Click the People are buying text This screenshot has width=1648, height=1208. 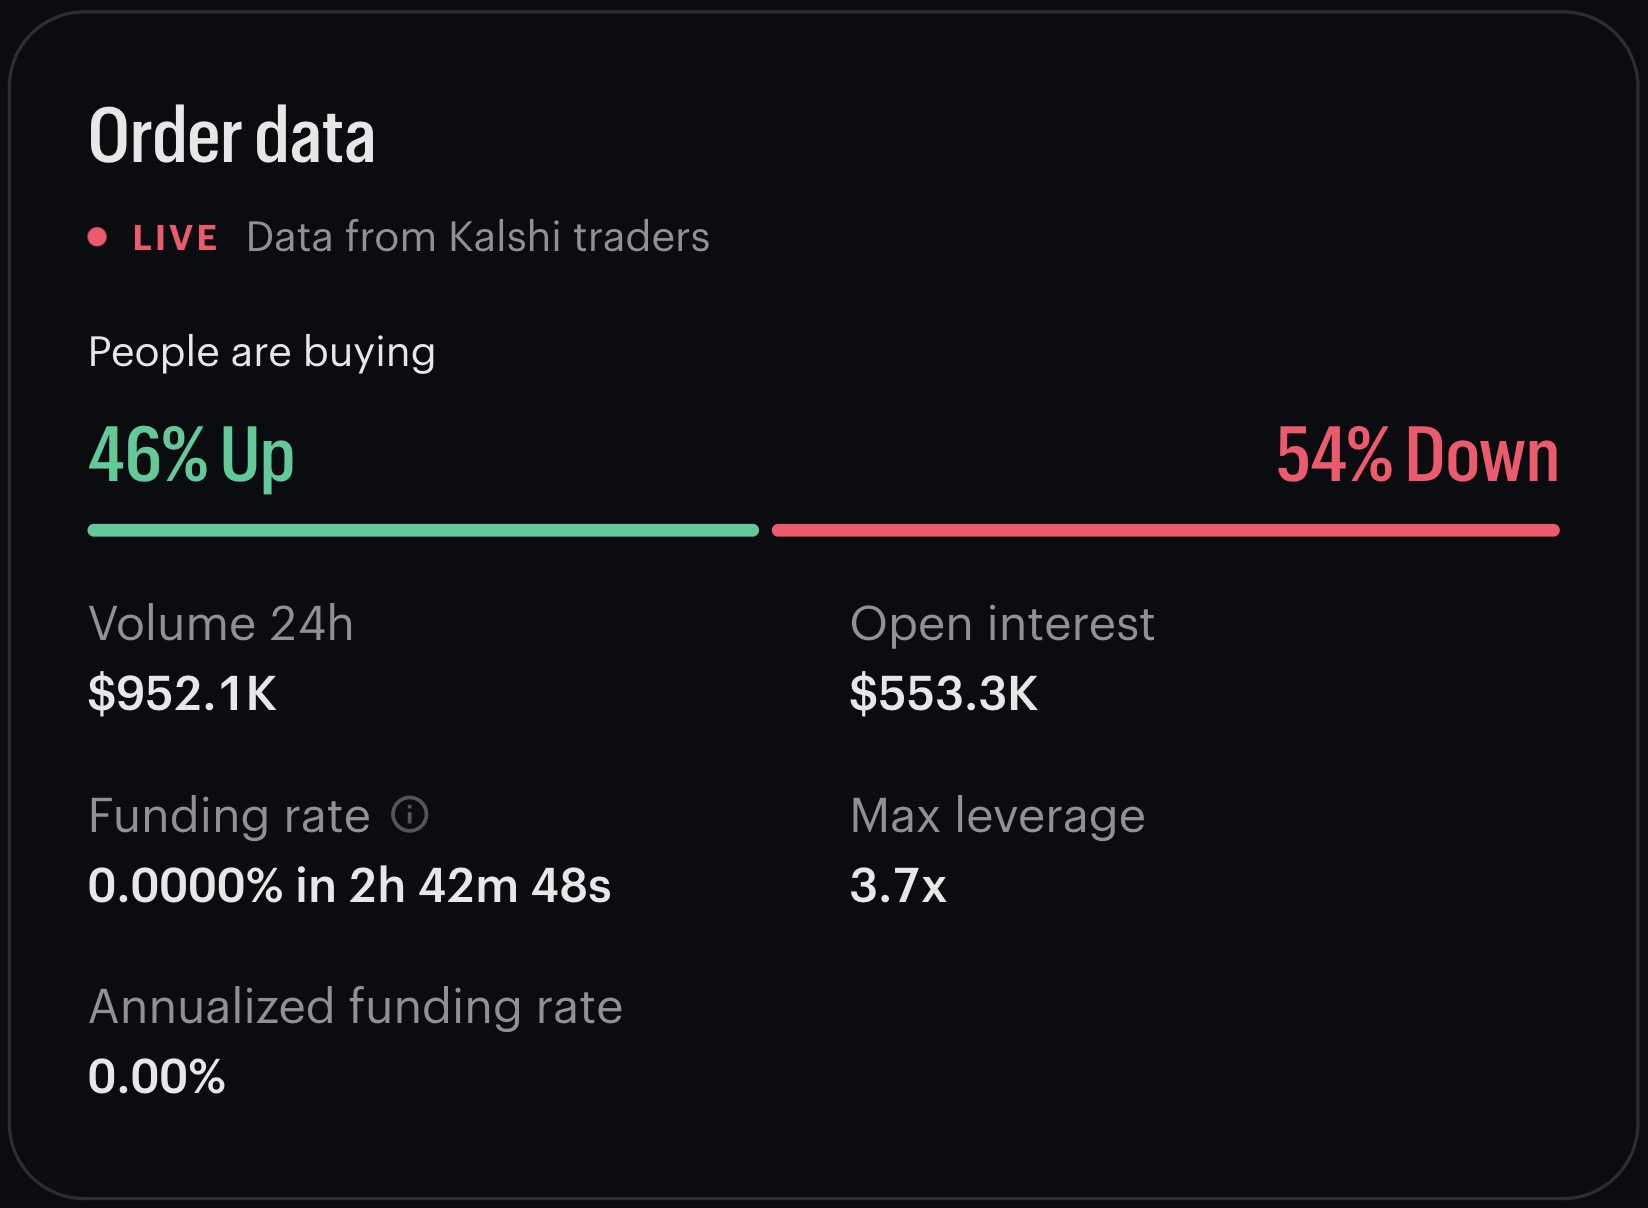point(262,353)
